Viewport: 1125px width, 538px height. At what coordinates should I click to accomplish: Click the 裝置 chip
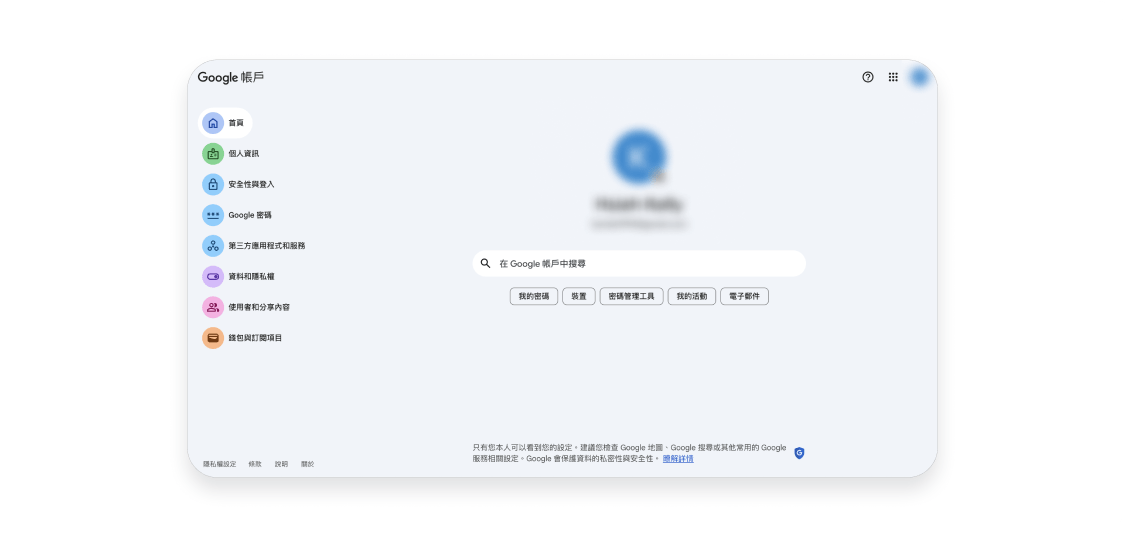[579, 296]
